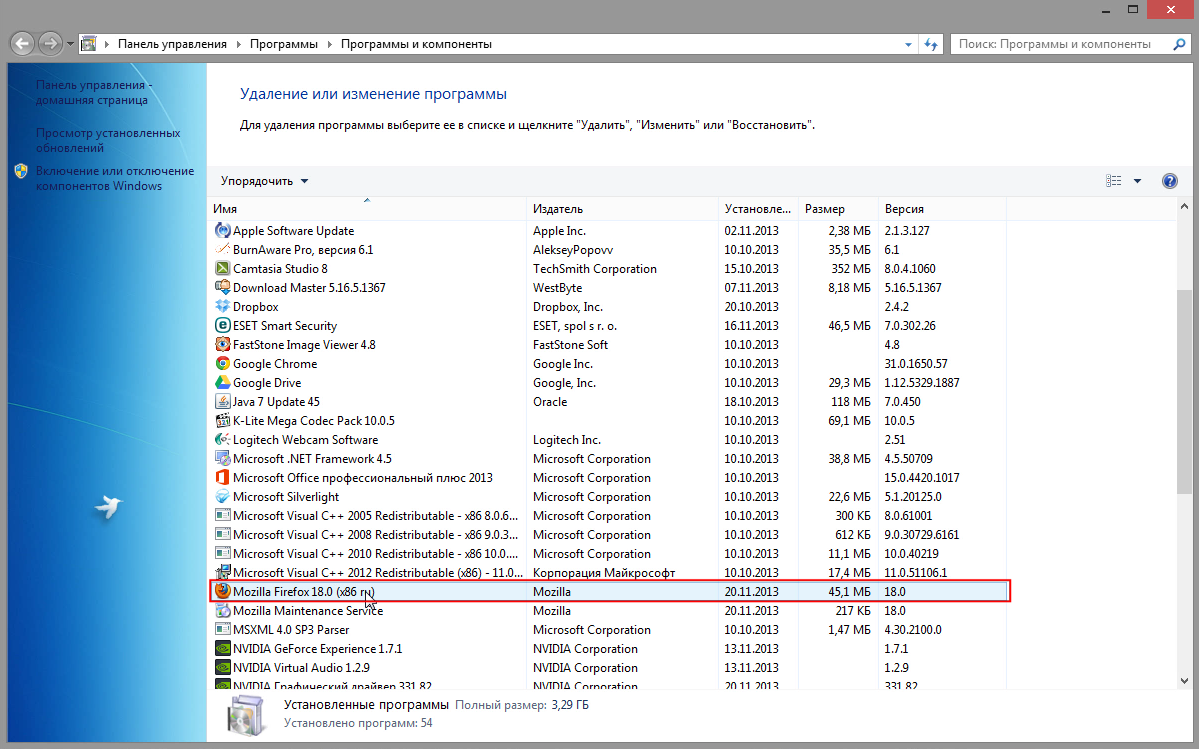Sort by the Установлено date column header
This screenshot has width=1199, height=749.
[x=758, y=209]
